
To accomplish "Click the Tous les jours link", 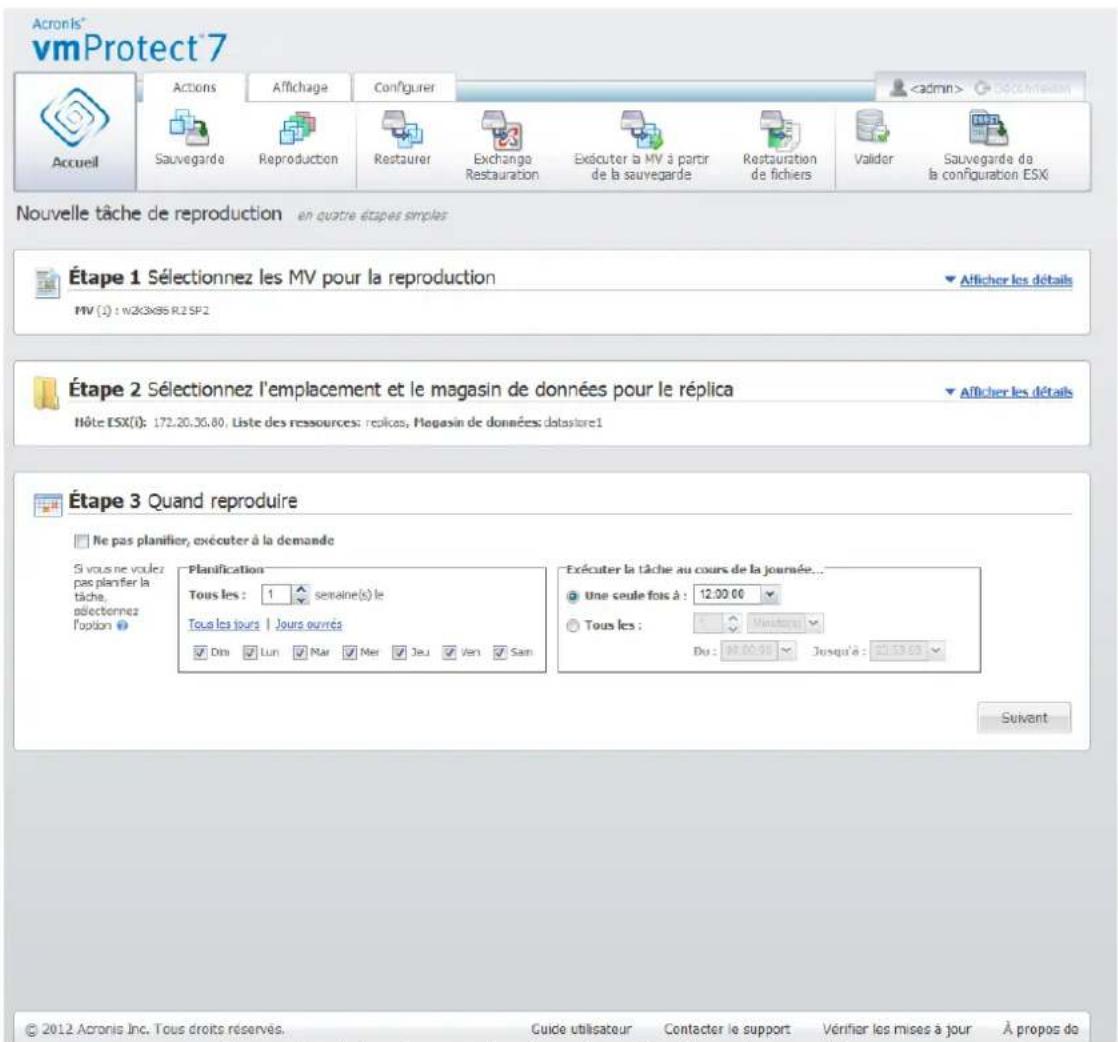I will pos(224,624).
